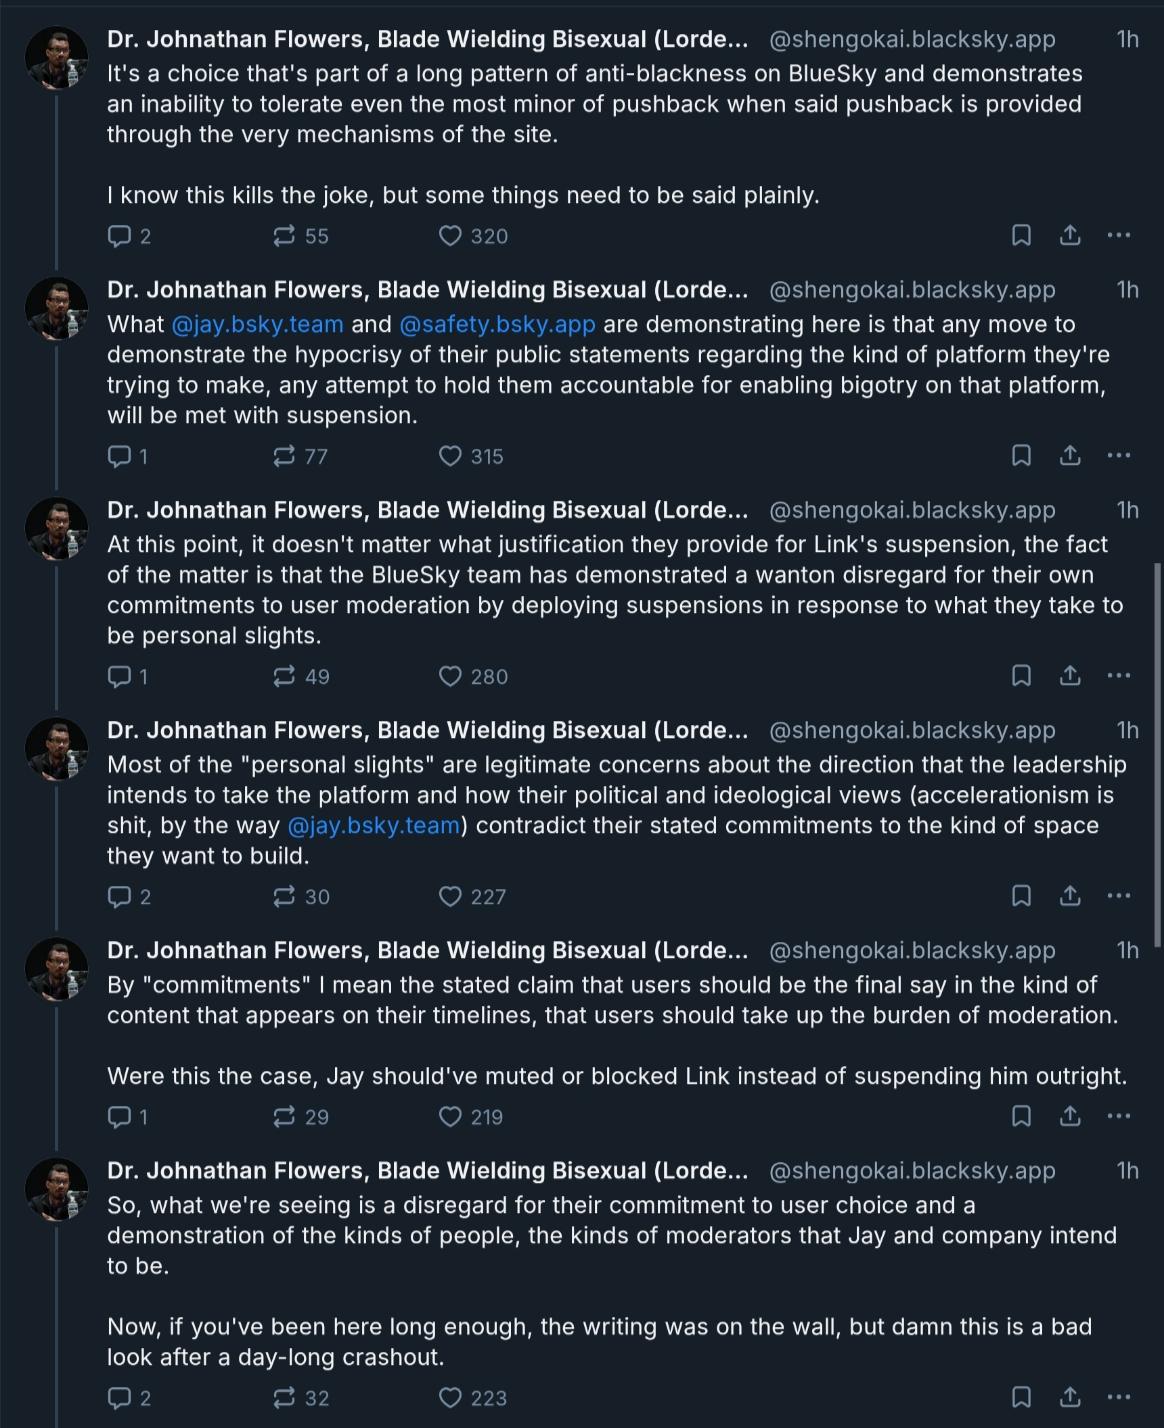This screenshot has height=1428, width=1164.
Task: Open the avatar on the first post
Action: pyautogui.click(x=56, y=56)
